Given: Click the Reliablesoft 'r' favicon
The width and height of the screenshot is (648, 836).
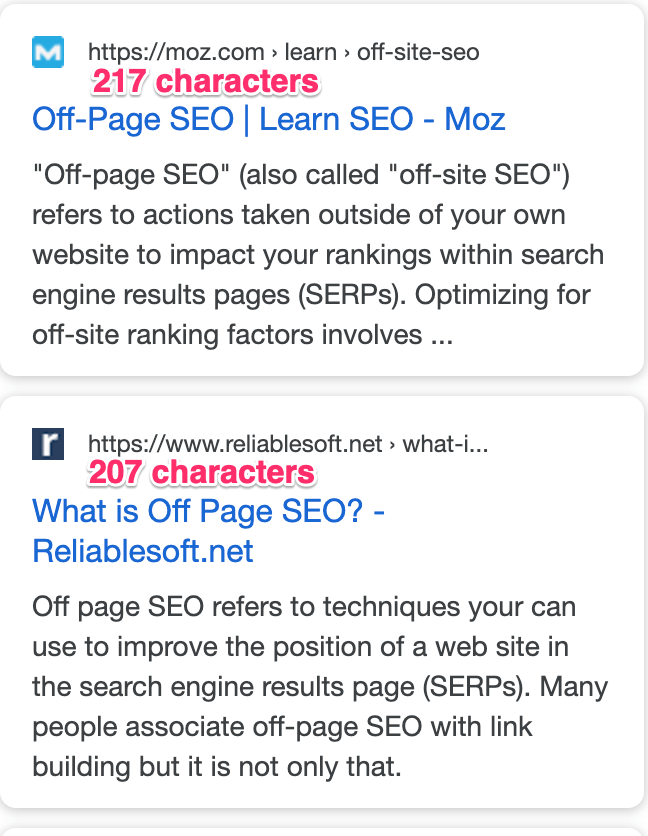Looking at the screenshot, I should point(47,443).
